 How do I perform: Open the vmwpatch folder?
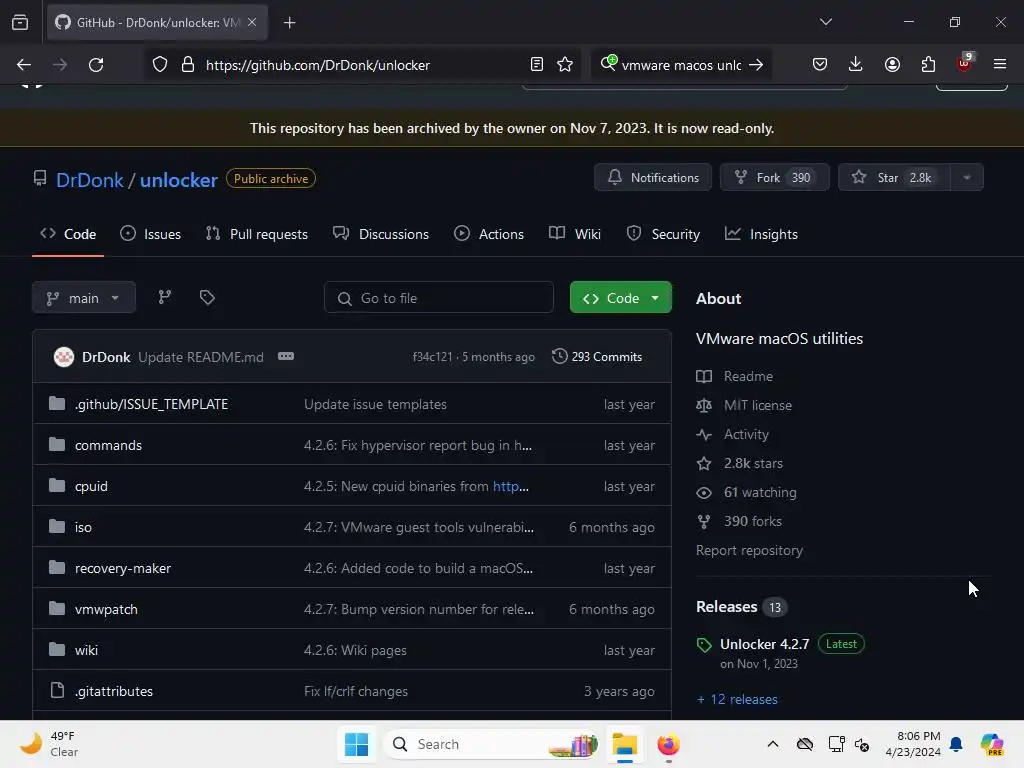pos(106,609)
